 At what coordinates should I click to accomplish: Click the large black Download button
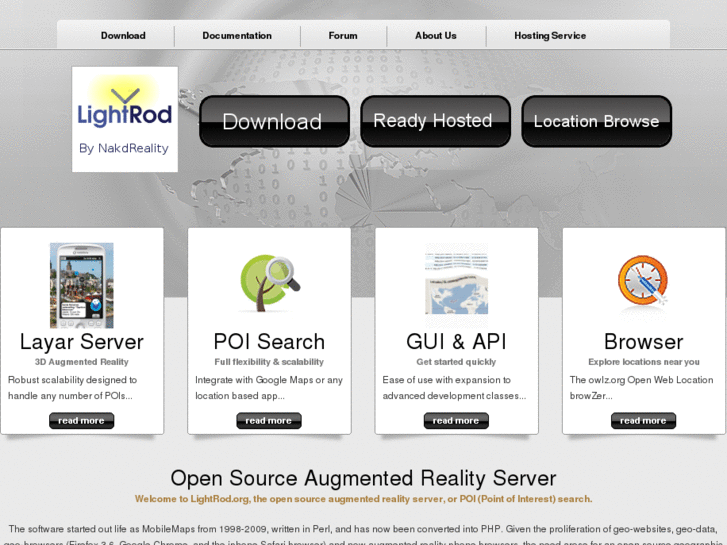274,121
